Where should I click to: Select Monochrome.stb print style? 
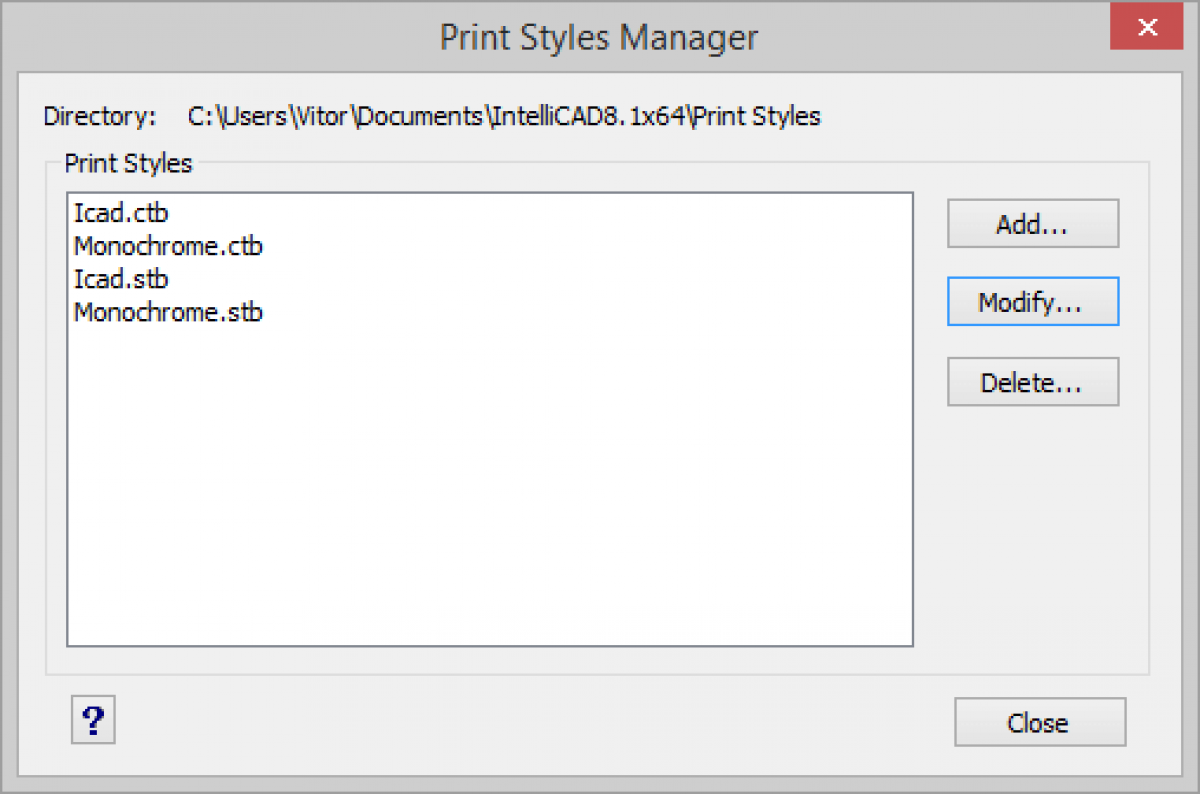167,312
